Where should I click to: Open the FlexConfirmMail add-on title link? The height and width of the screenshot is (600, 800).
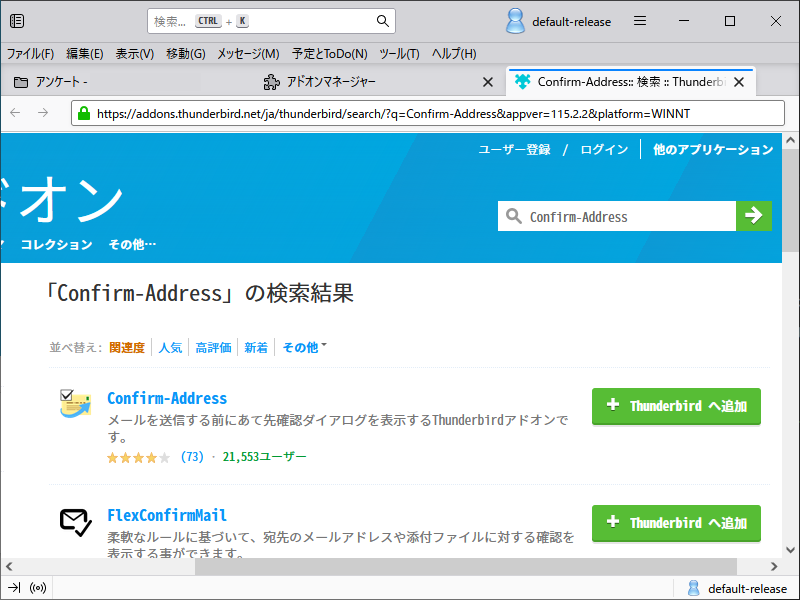[167, 515]
